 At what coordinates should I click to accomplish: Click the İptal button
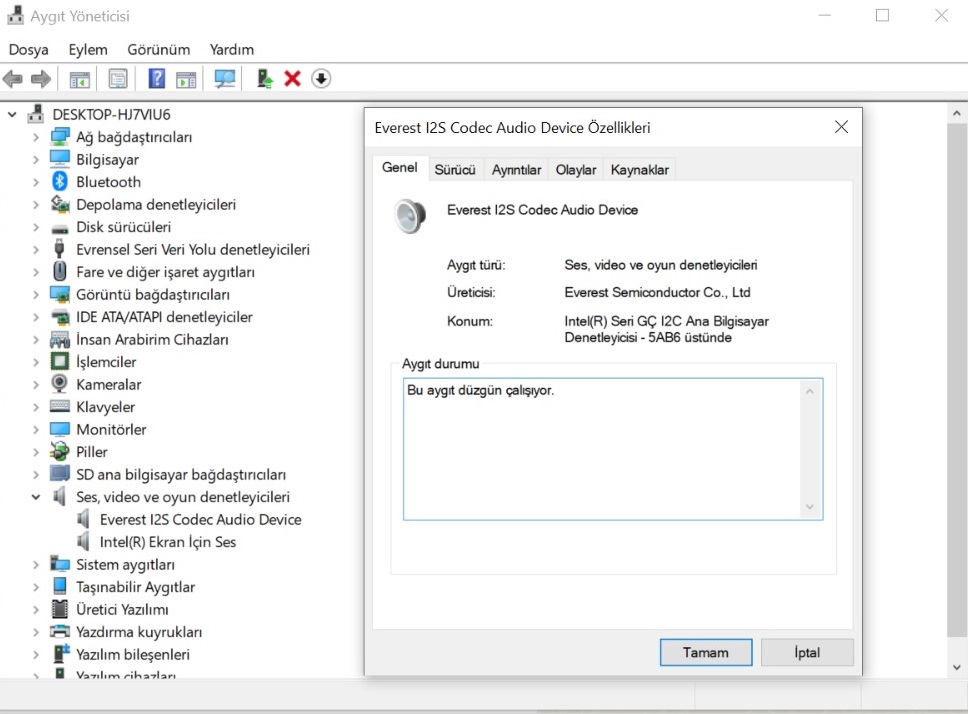807,652
